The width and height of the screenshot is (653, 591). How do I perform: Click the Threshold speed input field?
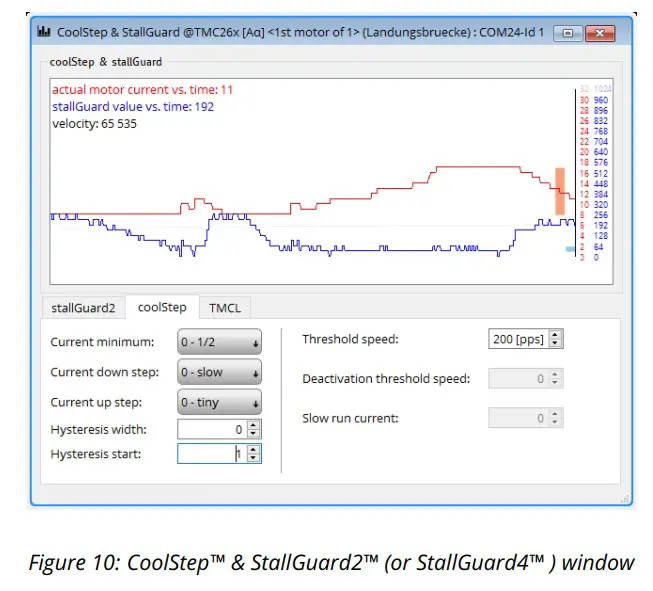pos(518,339)
